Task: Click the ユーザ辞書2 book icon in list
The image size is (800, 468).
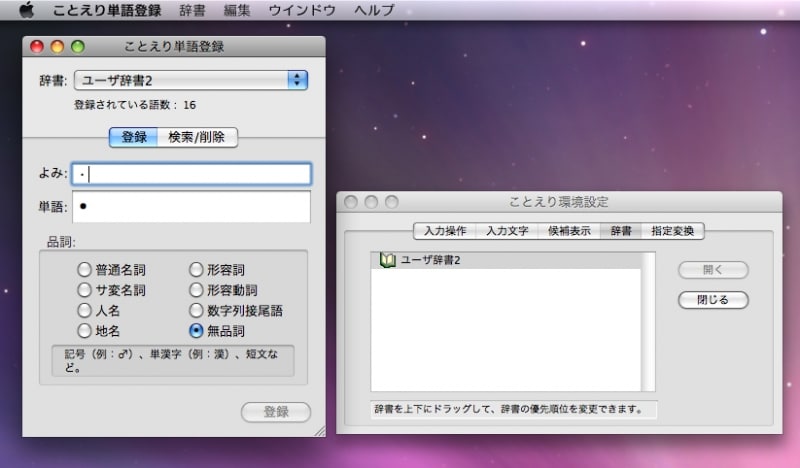Action: (388, 260)
